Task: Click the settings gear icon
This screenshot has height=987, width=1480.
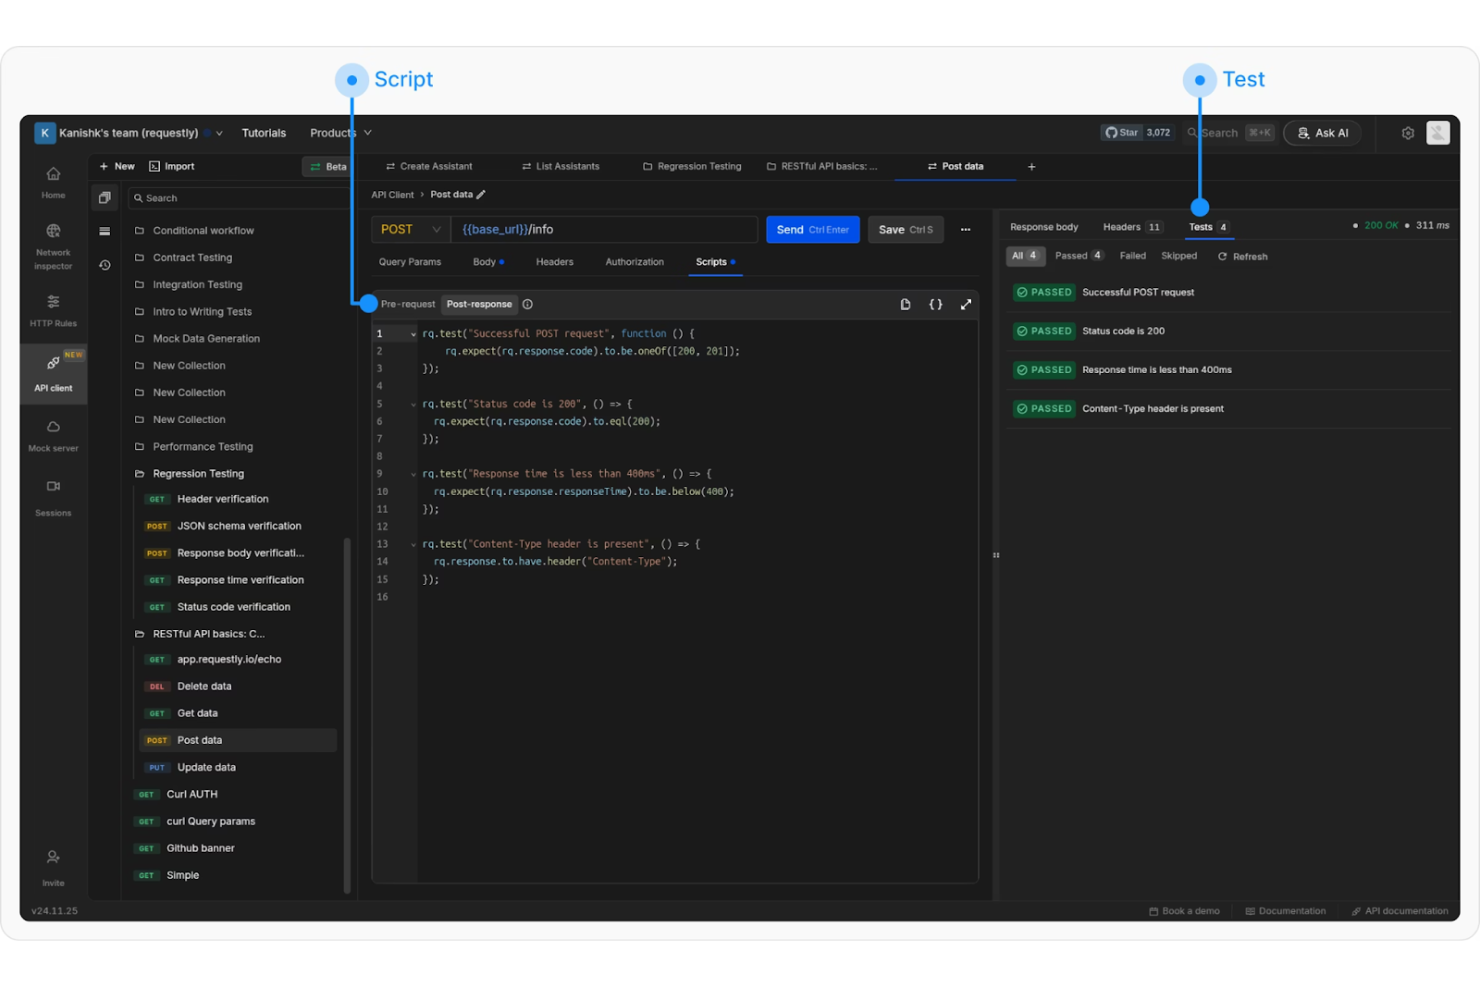Action: [x=1407, y=133]
